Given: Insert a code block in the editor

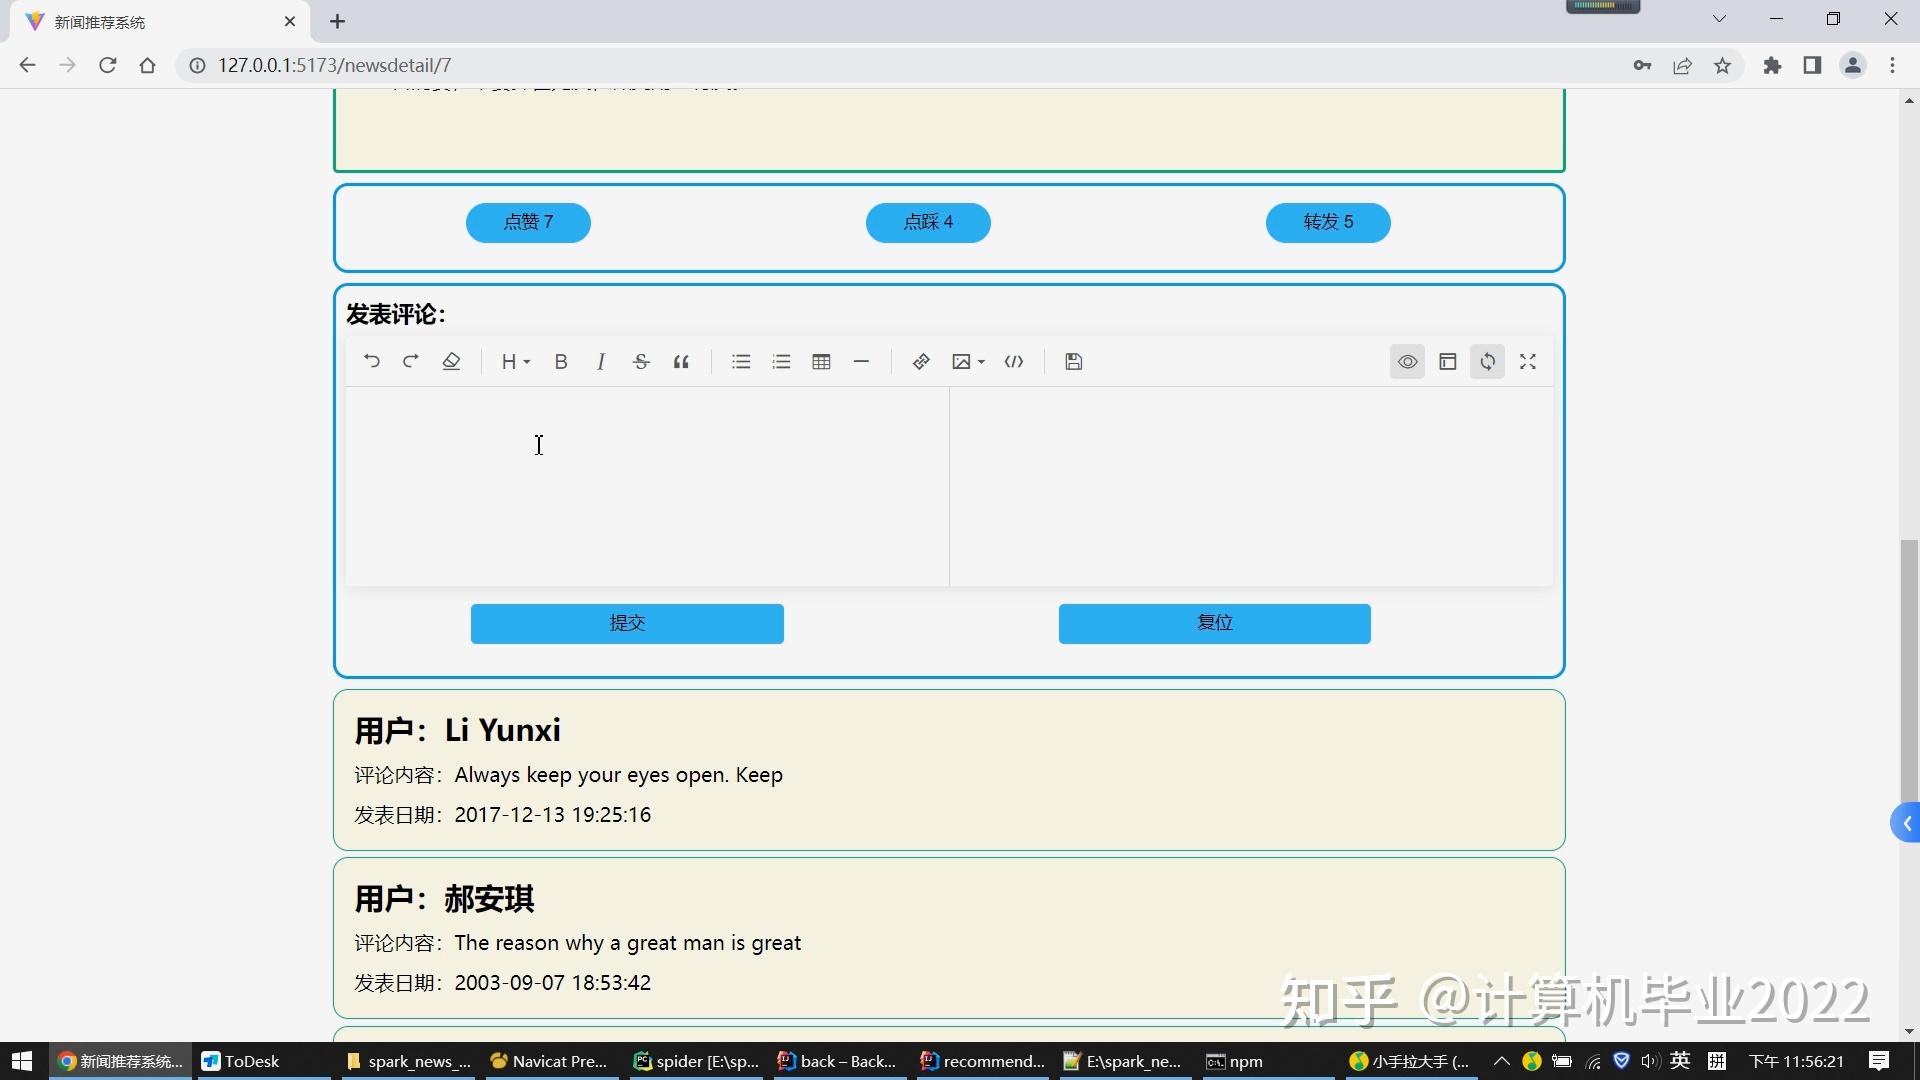Looking at the screenshot, I should pos(1014,361).
